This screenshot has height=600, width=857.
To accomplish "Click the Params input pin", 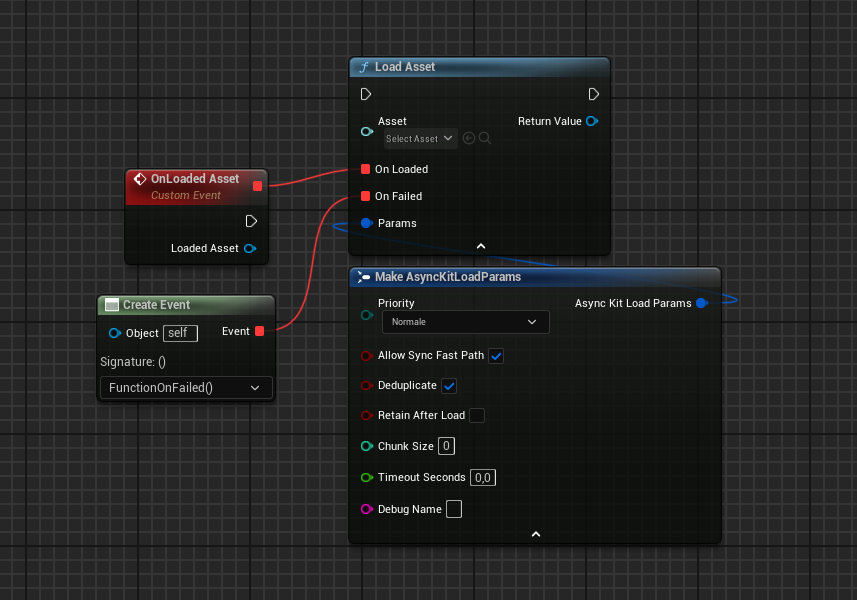I will coord(367,223).
